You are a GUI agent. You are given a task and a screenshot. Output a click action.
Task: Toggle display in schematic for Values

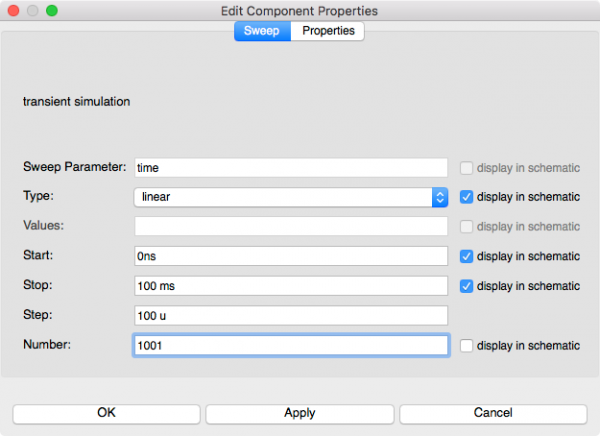click(467, 227)
